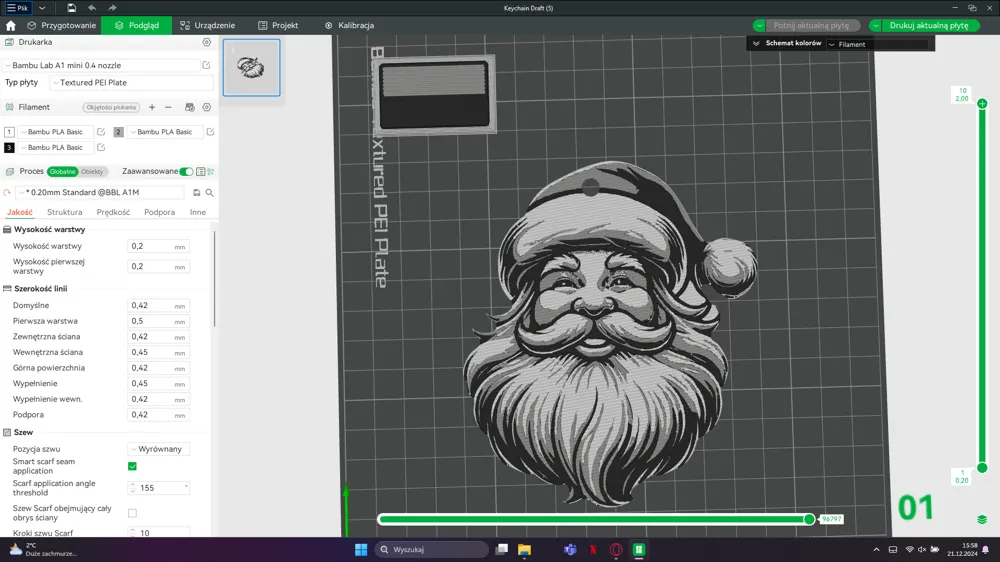Viewport: 1000px width, 562px height.
Task: Open filament 3 Bambu PLA Basic dropdown
Action: point(55,147)
